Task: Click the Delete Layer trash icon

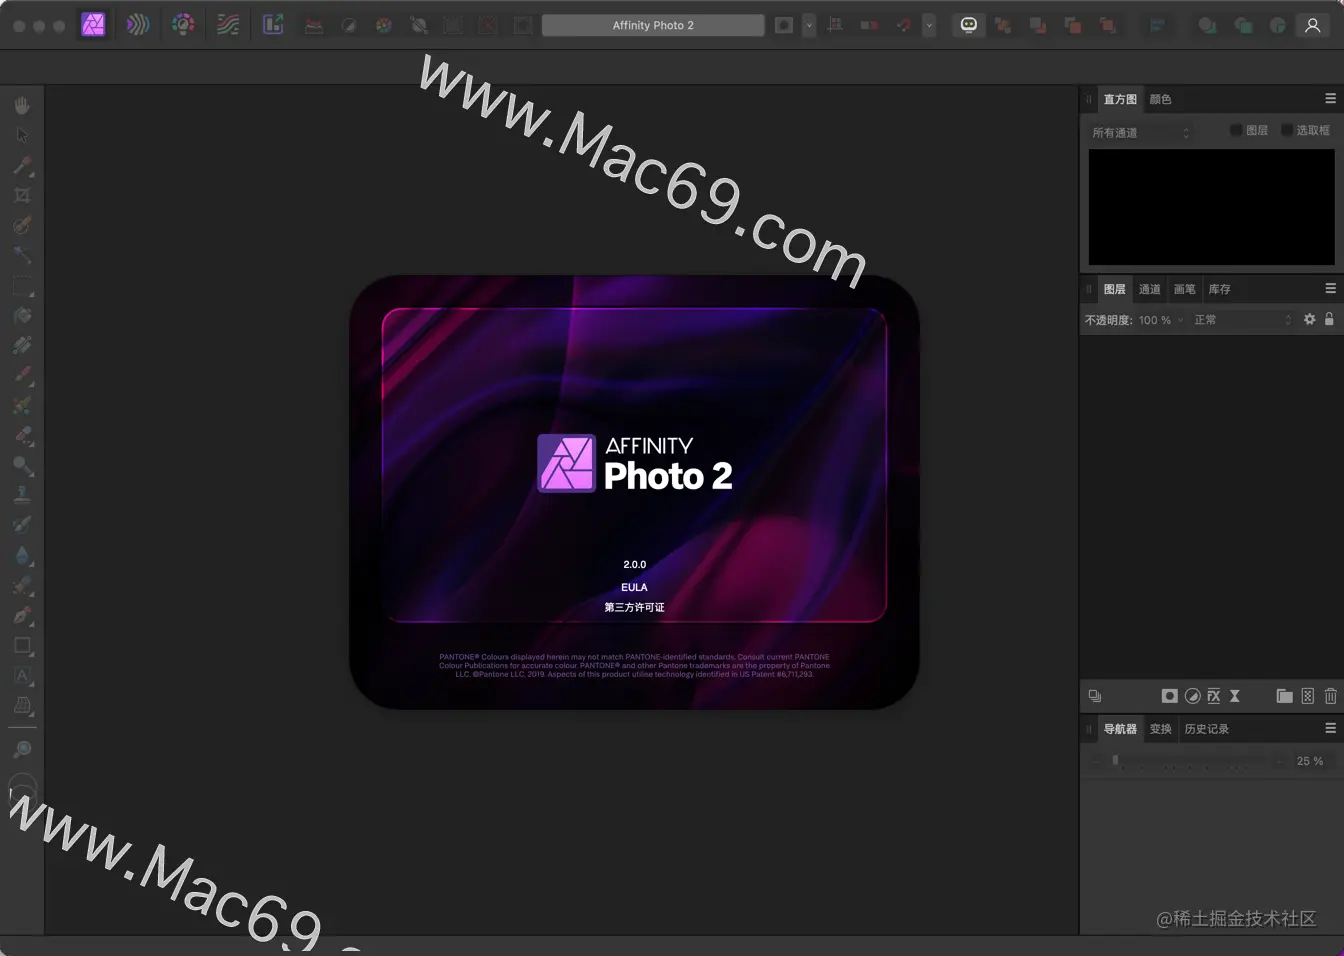Action: click(1330, 696)
